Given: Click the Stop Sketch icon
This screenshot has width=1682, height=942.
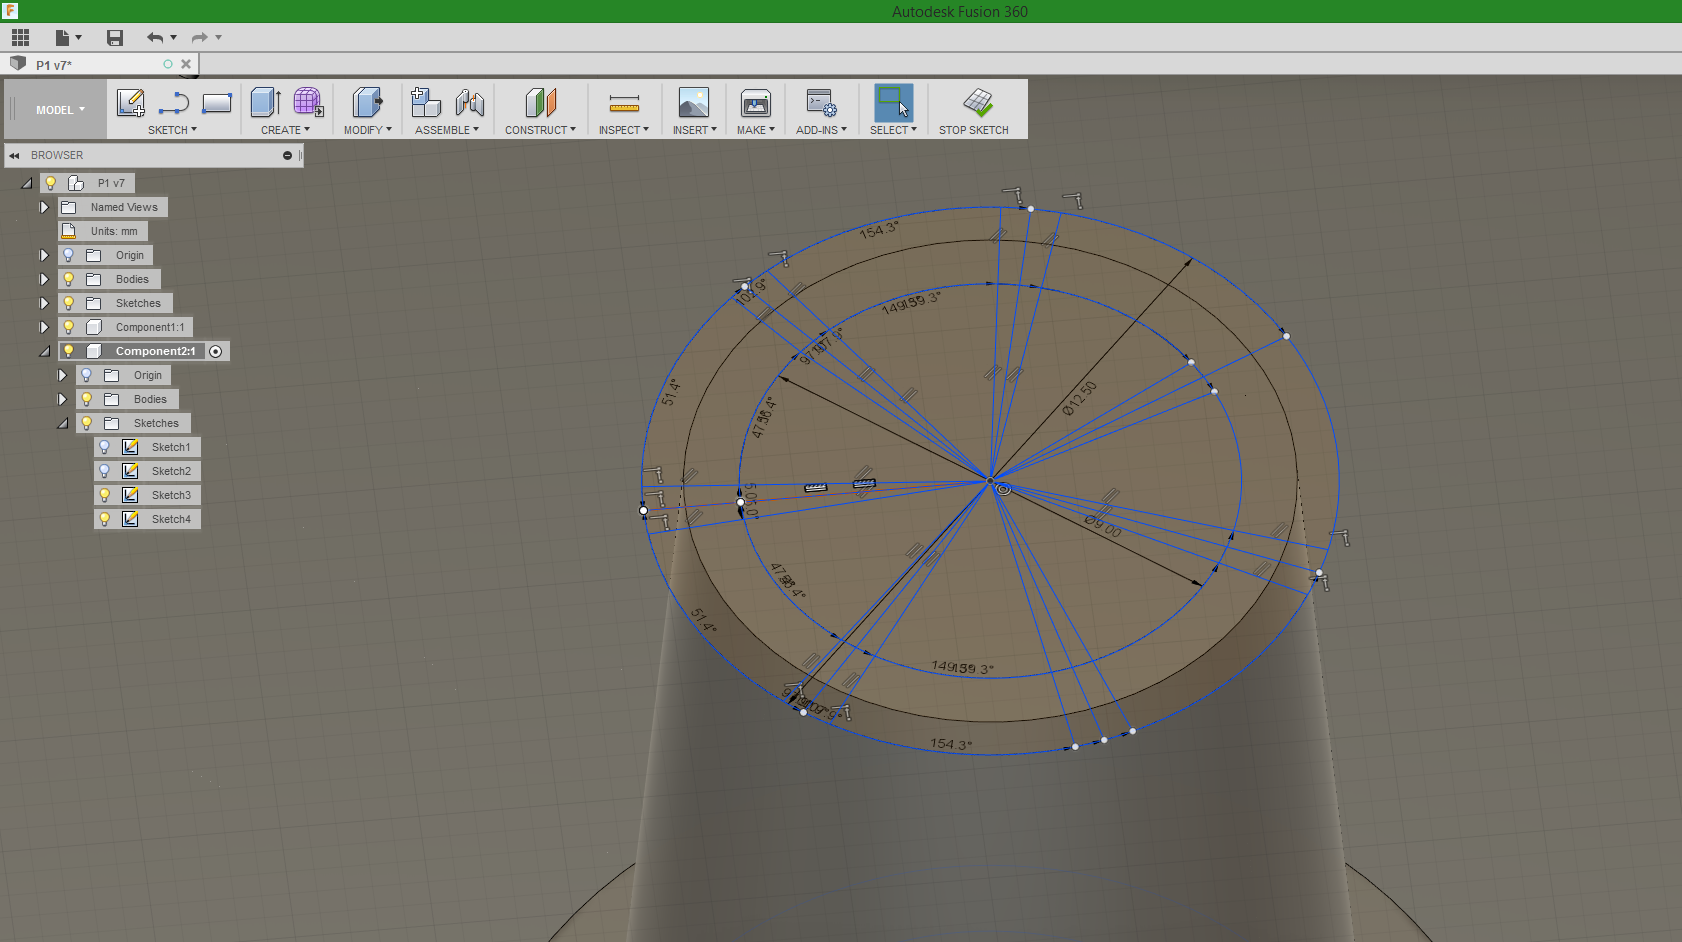Looking at the screenshot, I should coord(978,102).
